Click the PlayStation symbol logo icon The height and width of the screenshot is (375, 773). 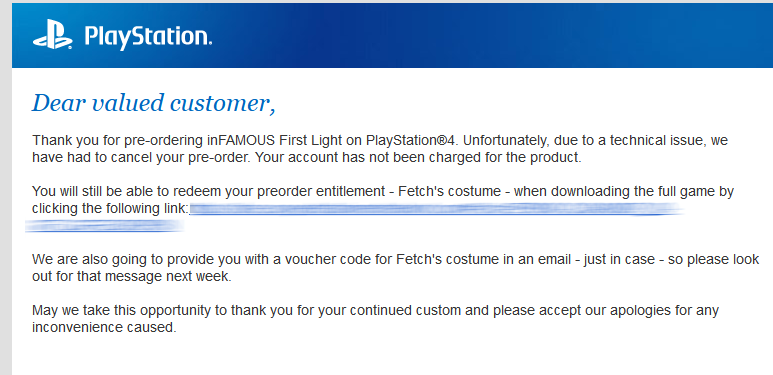53,34
